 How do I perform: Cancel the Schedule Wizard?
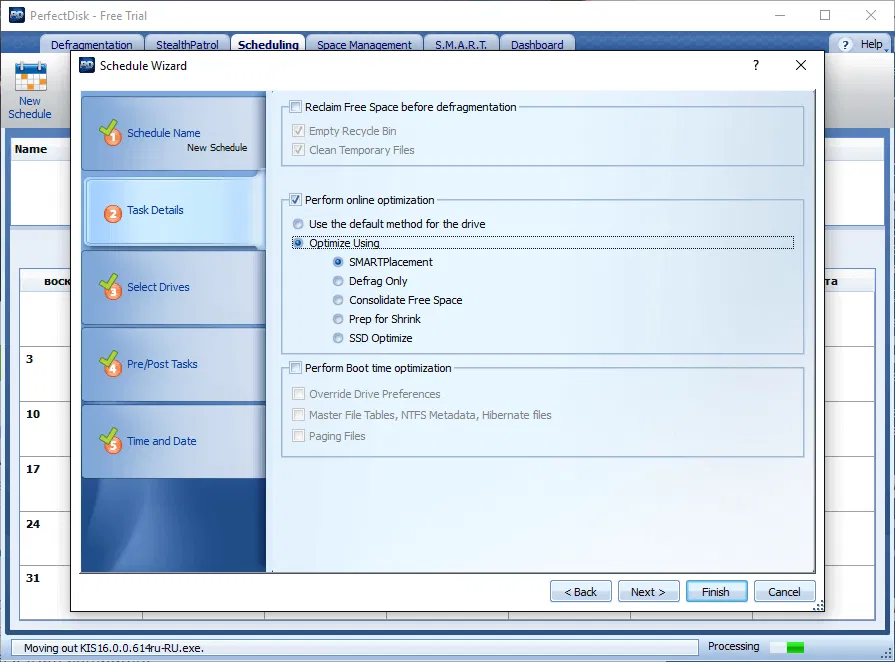(x=784, y=592)
